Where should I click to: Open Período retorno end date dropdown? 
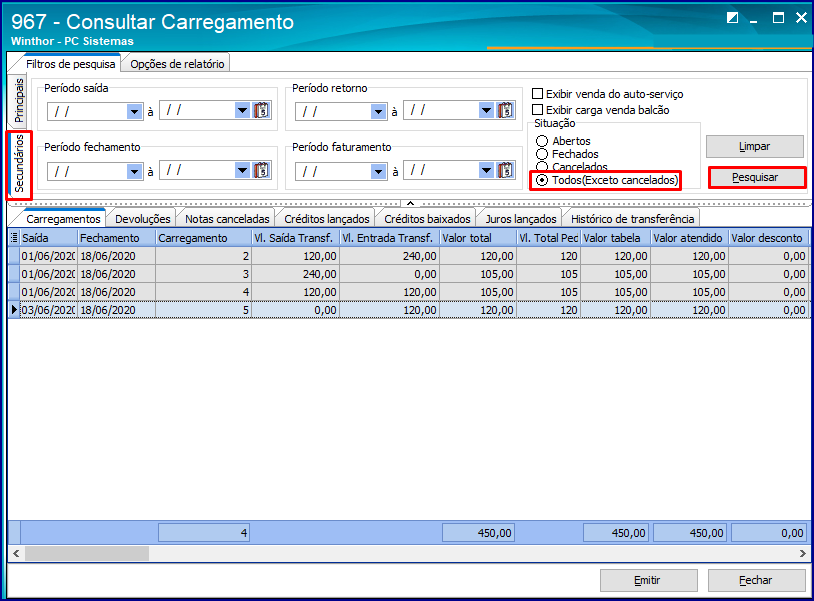click(x=486, y=110)
